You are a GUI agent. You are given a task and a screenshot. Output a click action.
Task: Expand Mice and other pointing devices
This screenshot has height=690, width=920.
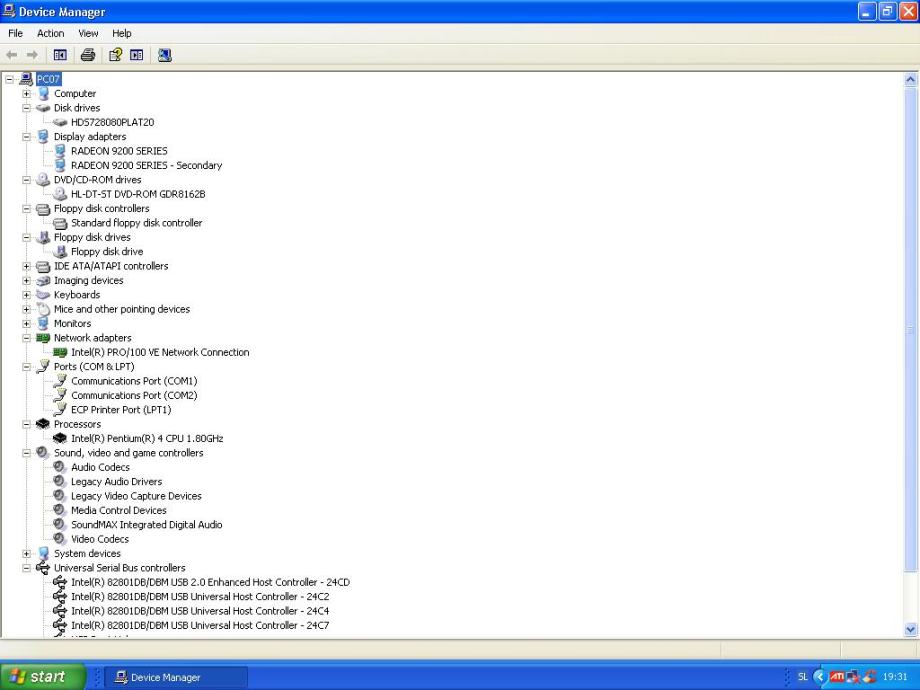tap(26, 309)
